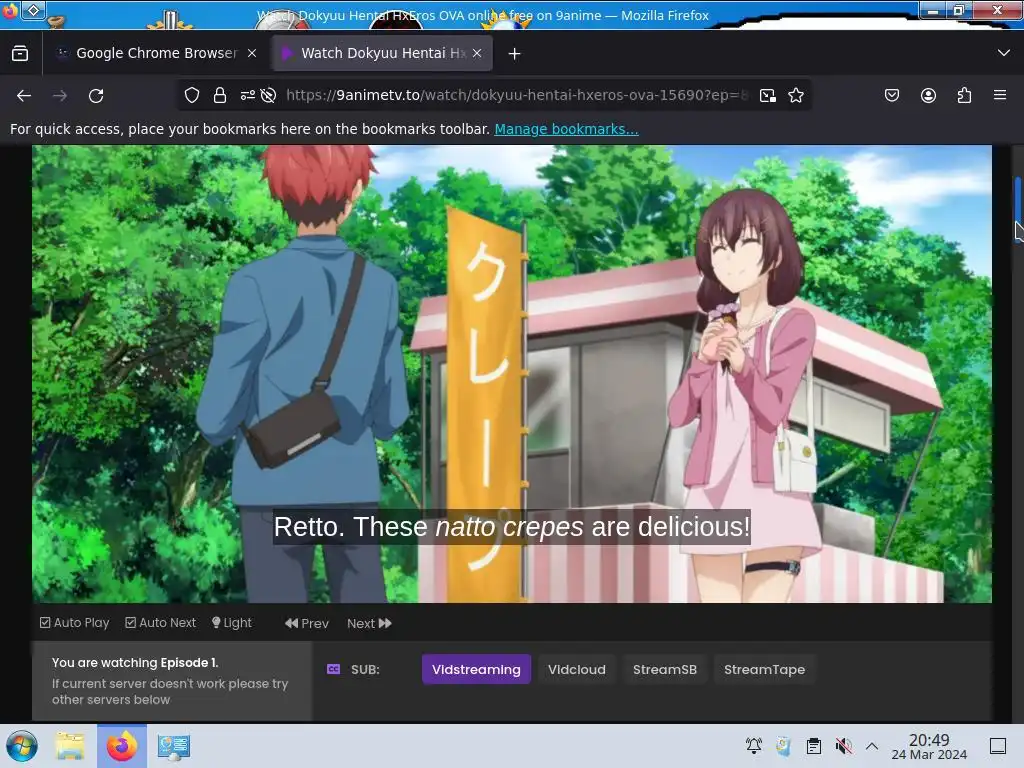Switch to StreamTape server

coord(764,669)
